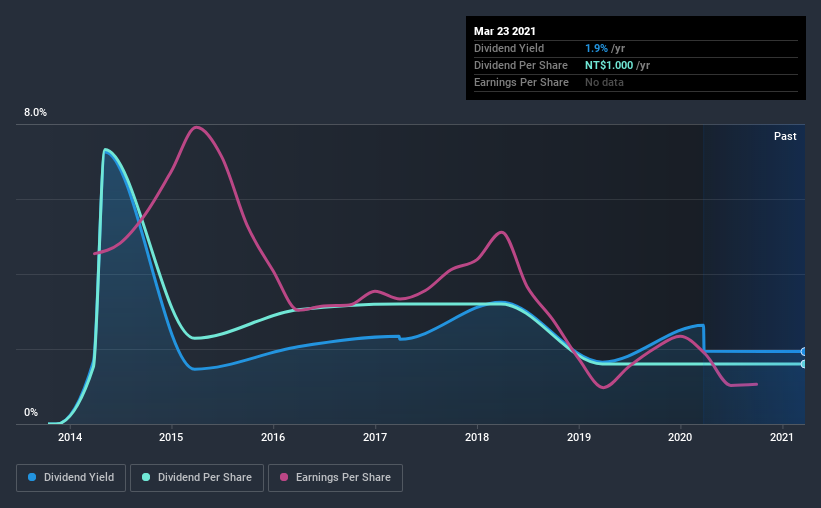The image size is (821, 508).
Task: Click the 2019 x-axis year label
Action: click(579, 437)
